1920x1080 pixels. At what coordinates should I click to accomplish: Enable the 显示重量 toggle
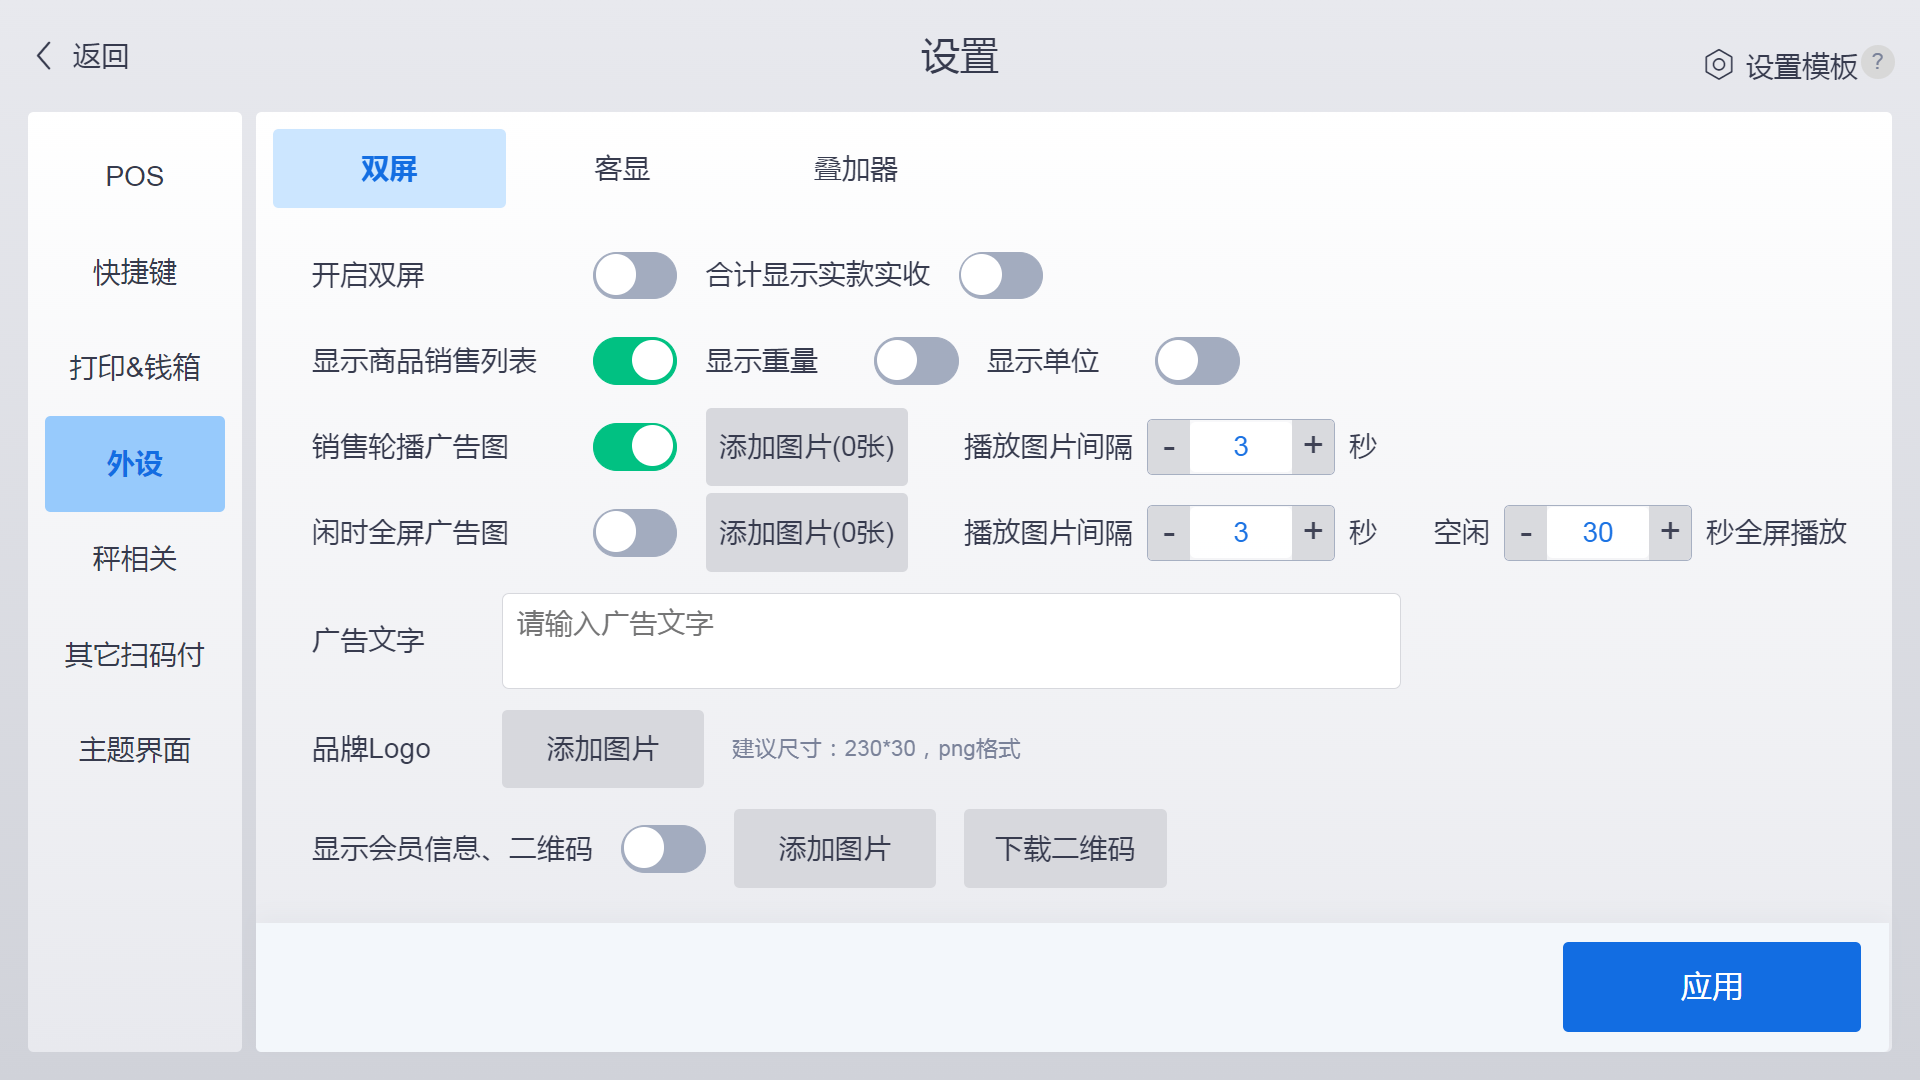pos(915,361)
